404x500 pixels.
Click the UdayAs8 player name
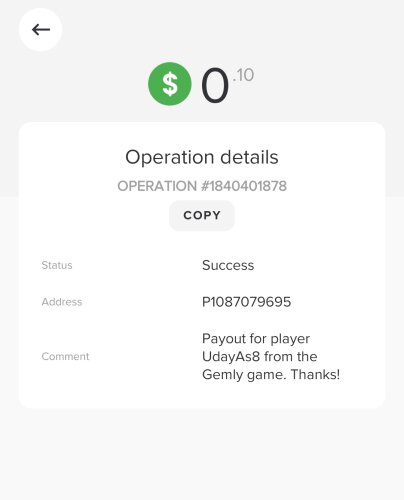231,357
